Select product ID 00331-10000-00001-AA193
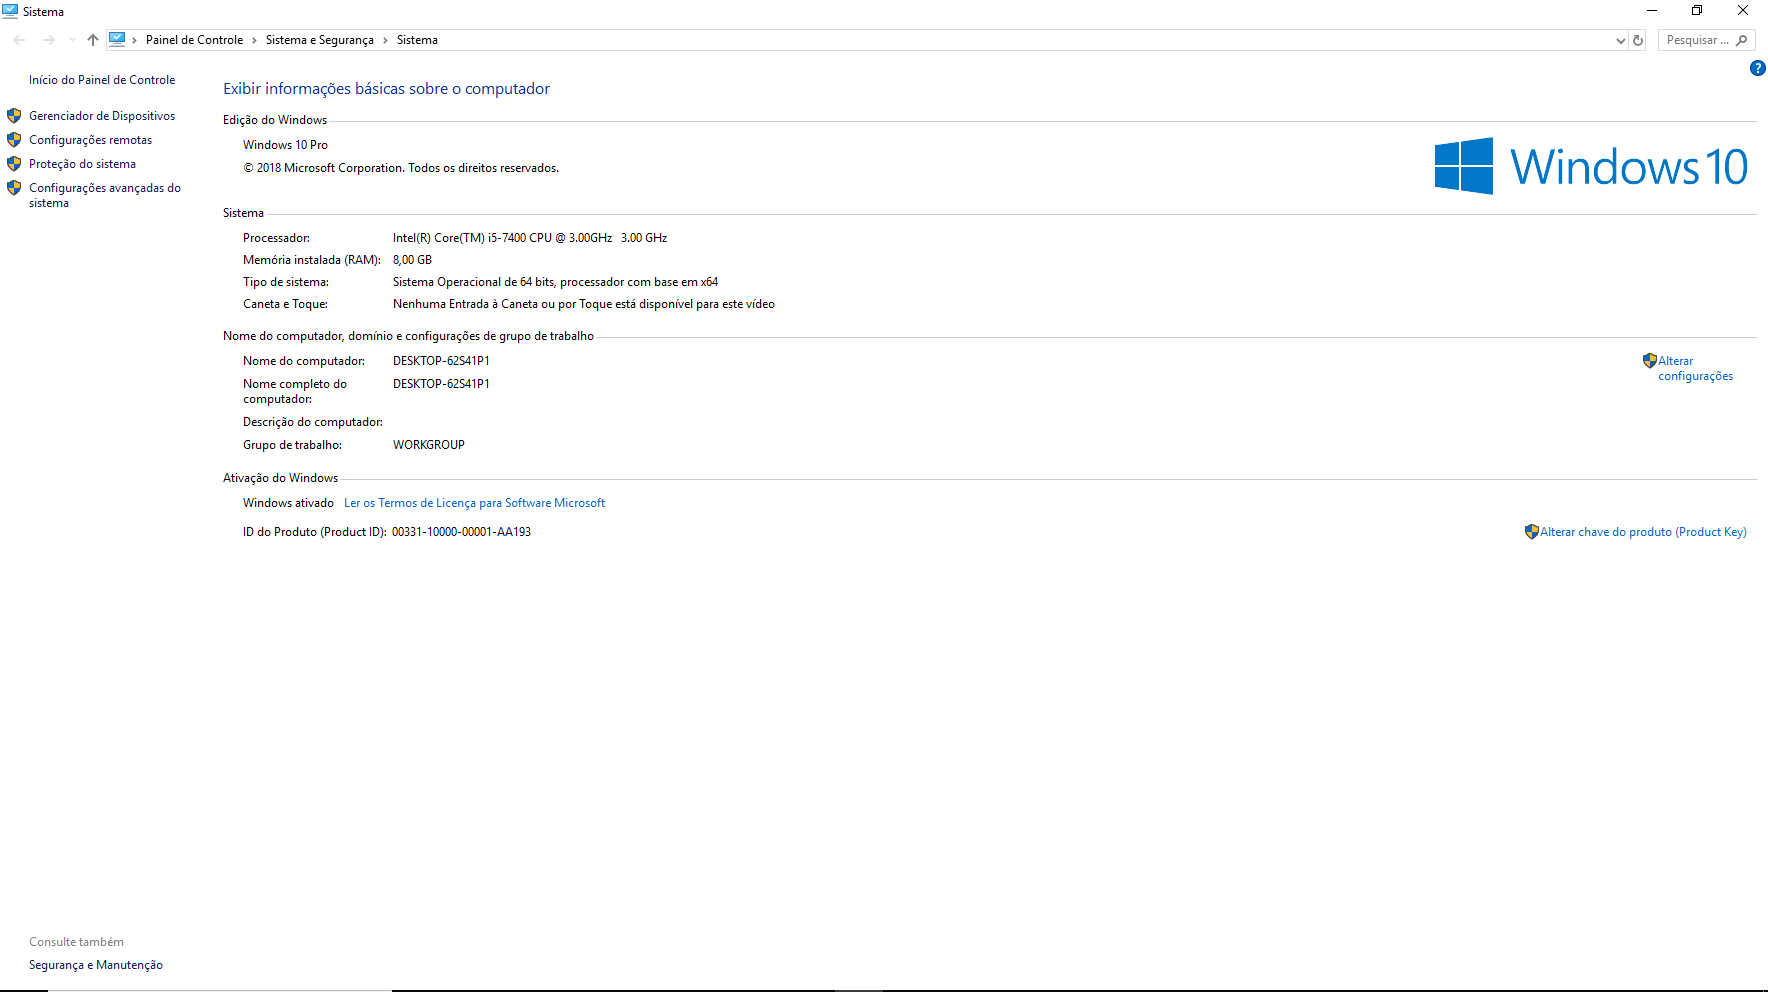1768x992 pixels. pos(461,532)
